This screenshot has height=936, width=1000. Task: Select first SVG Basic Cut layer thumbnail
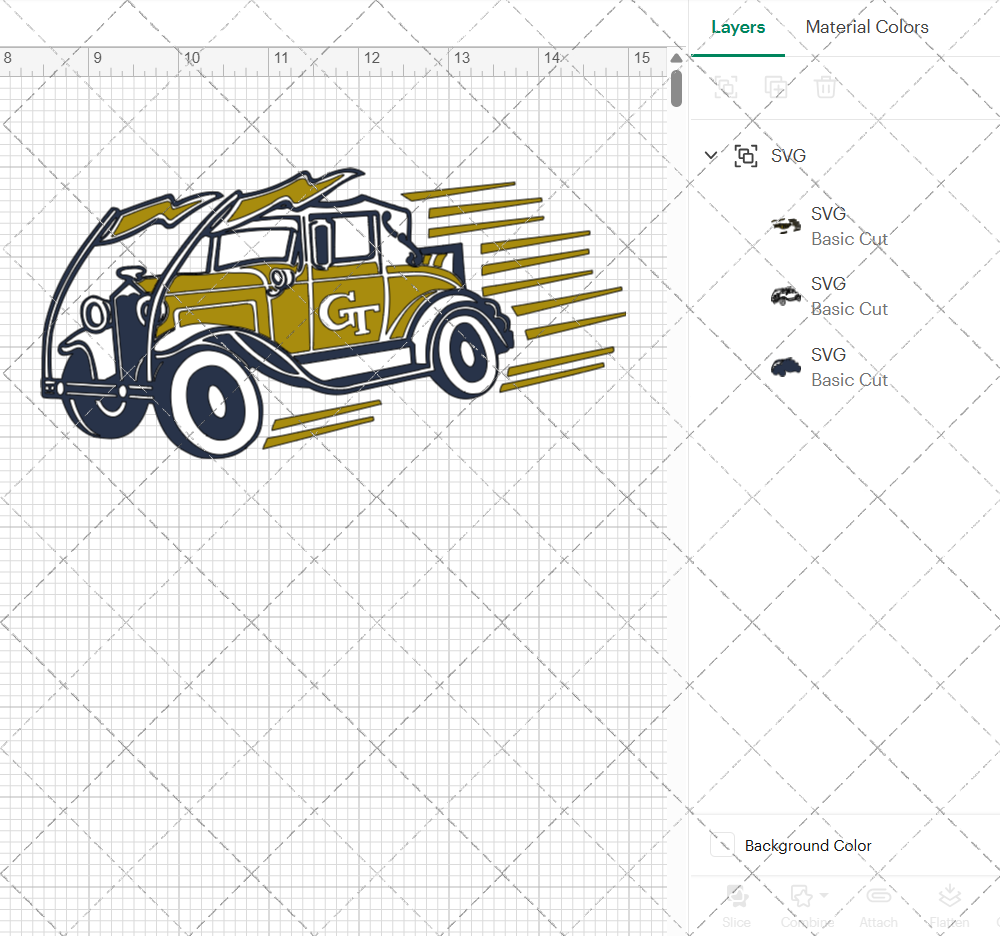tap(786, 225)
